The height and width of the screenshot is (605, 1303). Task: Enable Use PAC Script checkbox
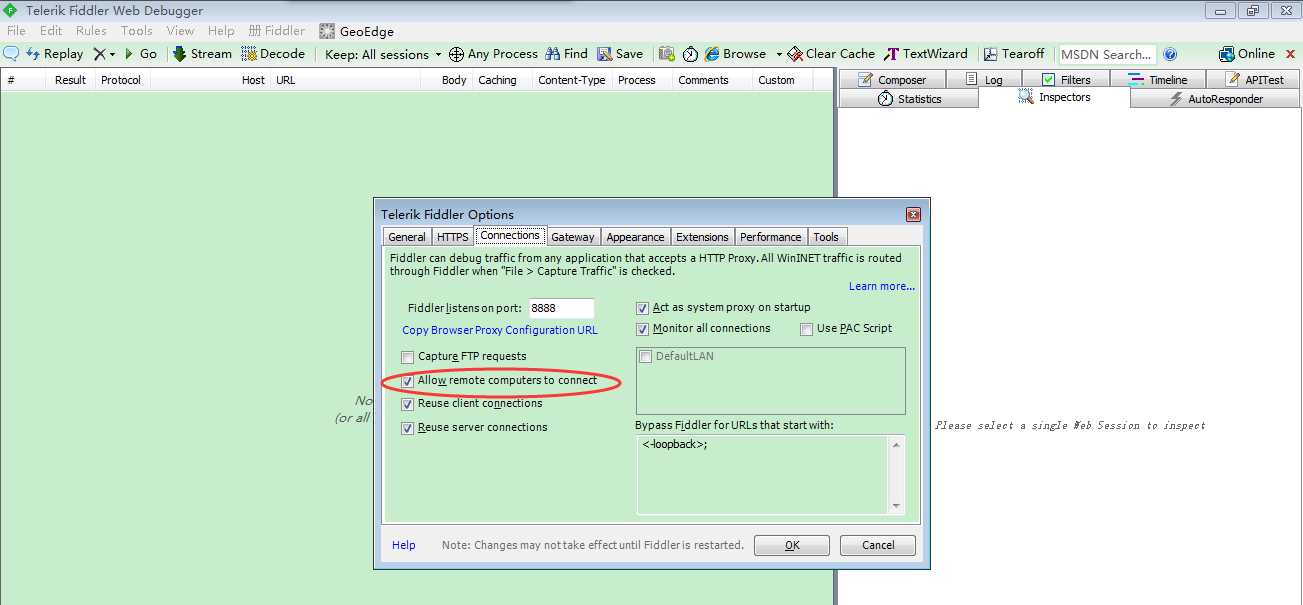(807, 329)
